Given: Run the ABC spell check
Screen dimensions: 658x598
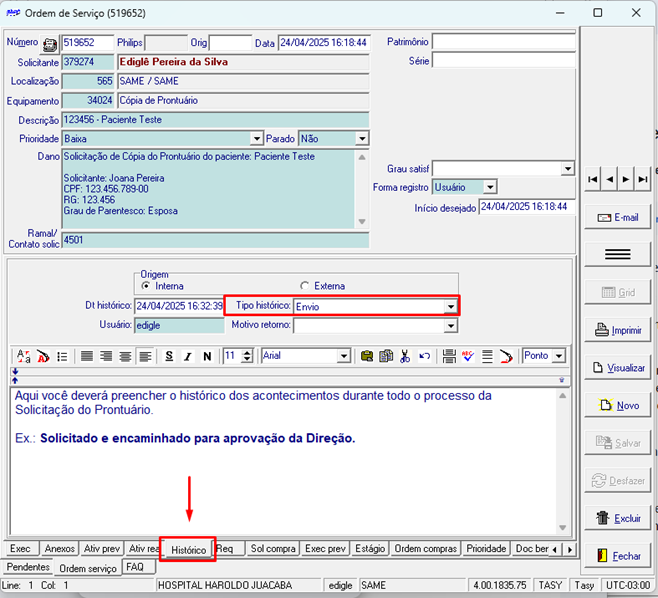Looking at the screenshot, I should point(468,357).
